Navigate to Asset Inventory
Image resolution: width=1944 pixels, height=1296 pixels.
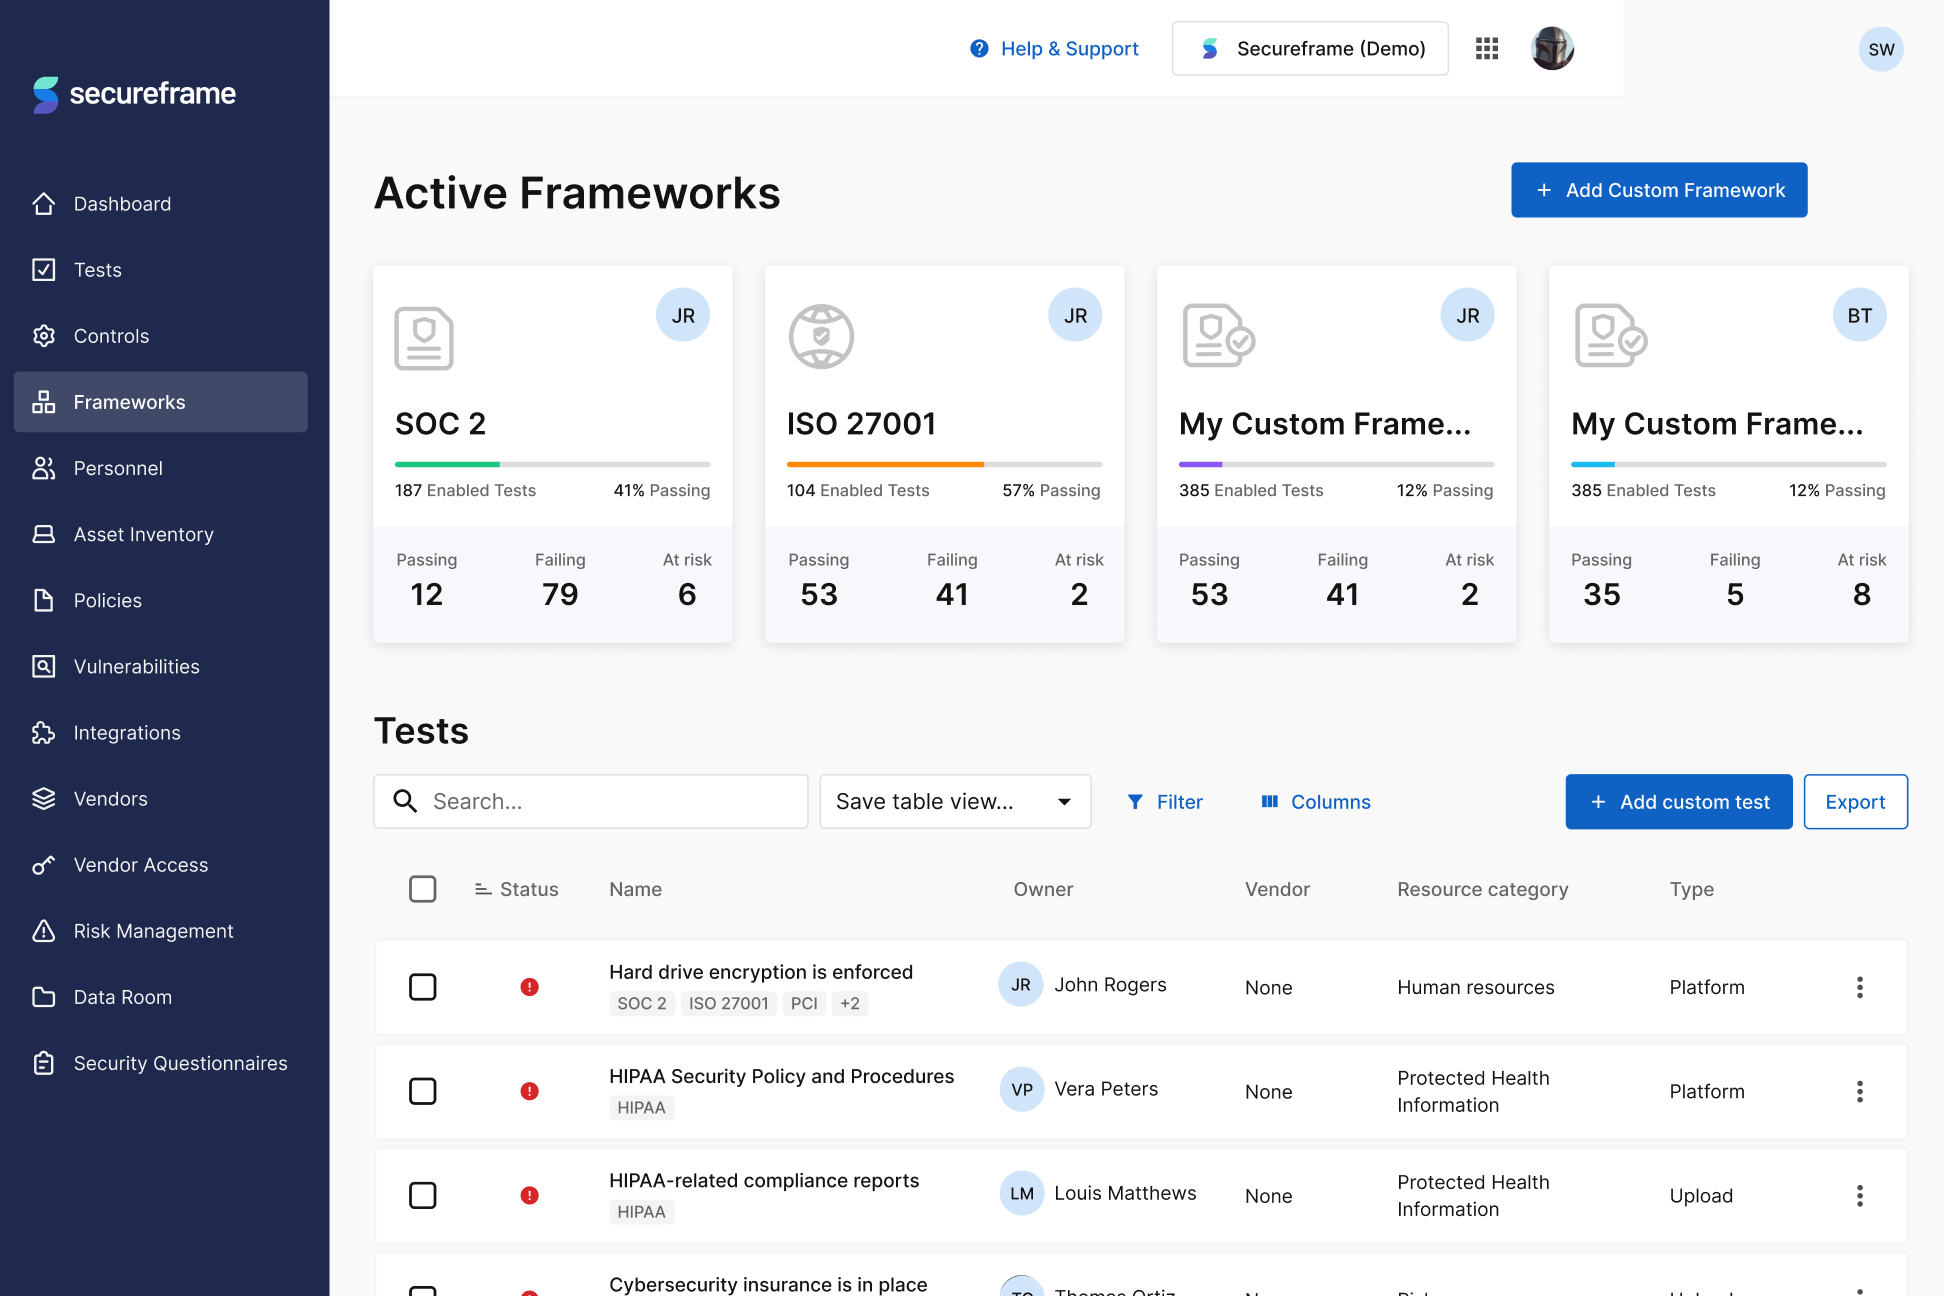(143, 534)
